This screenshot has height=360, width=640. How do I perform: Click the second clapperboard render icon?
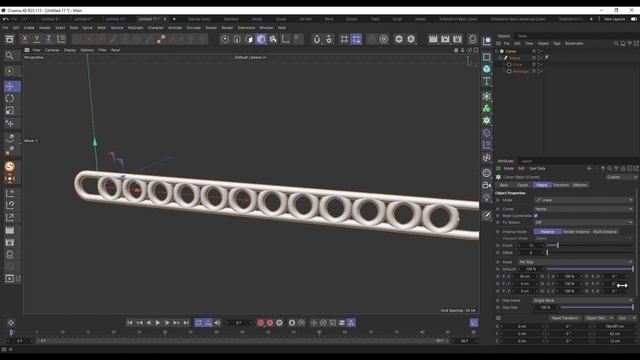tap(445, 39)
